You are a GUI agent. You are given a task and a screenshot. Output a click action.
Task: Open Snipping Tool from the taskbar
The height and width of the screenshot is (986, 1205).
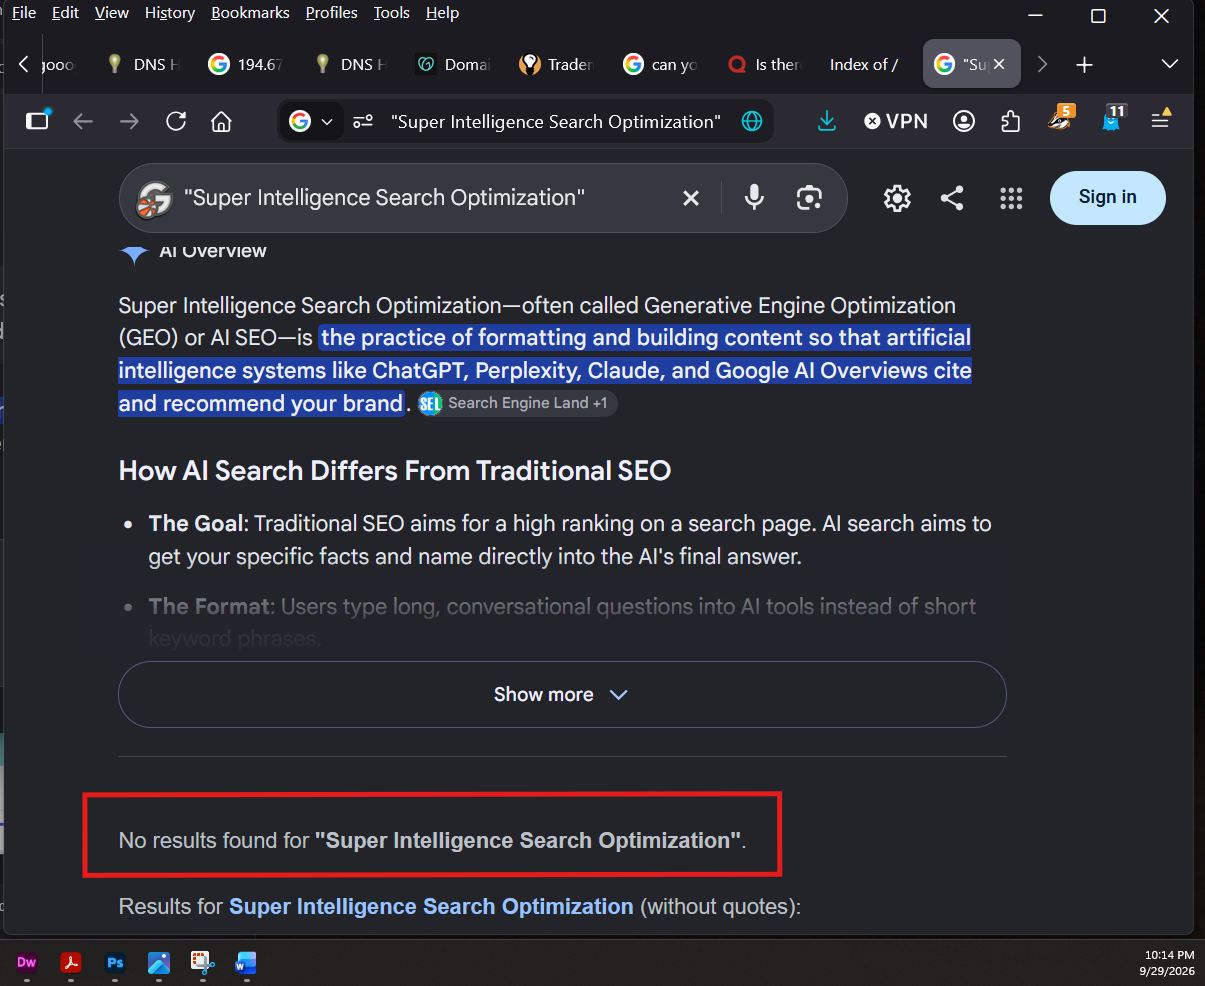click(x=203, y=962)
